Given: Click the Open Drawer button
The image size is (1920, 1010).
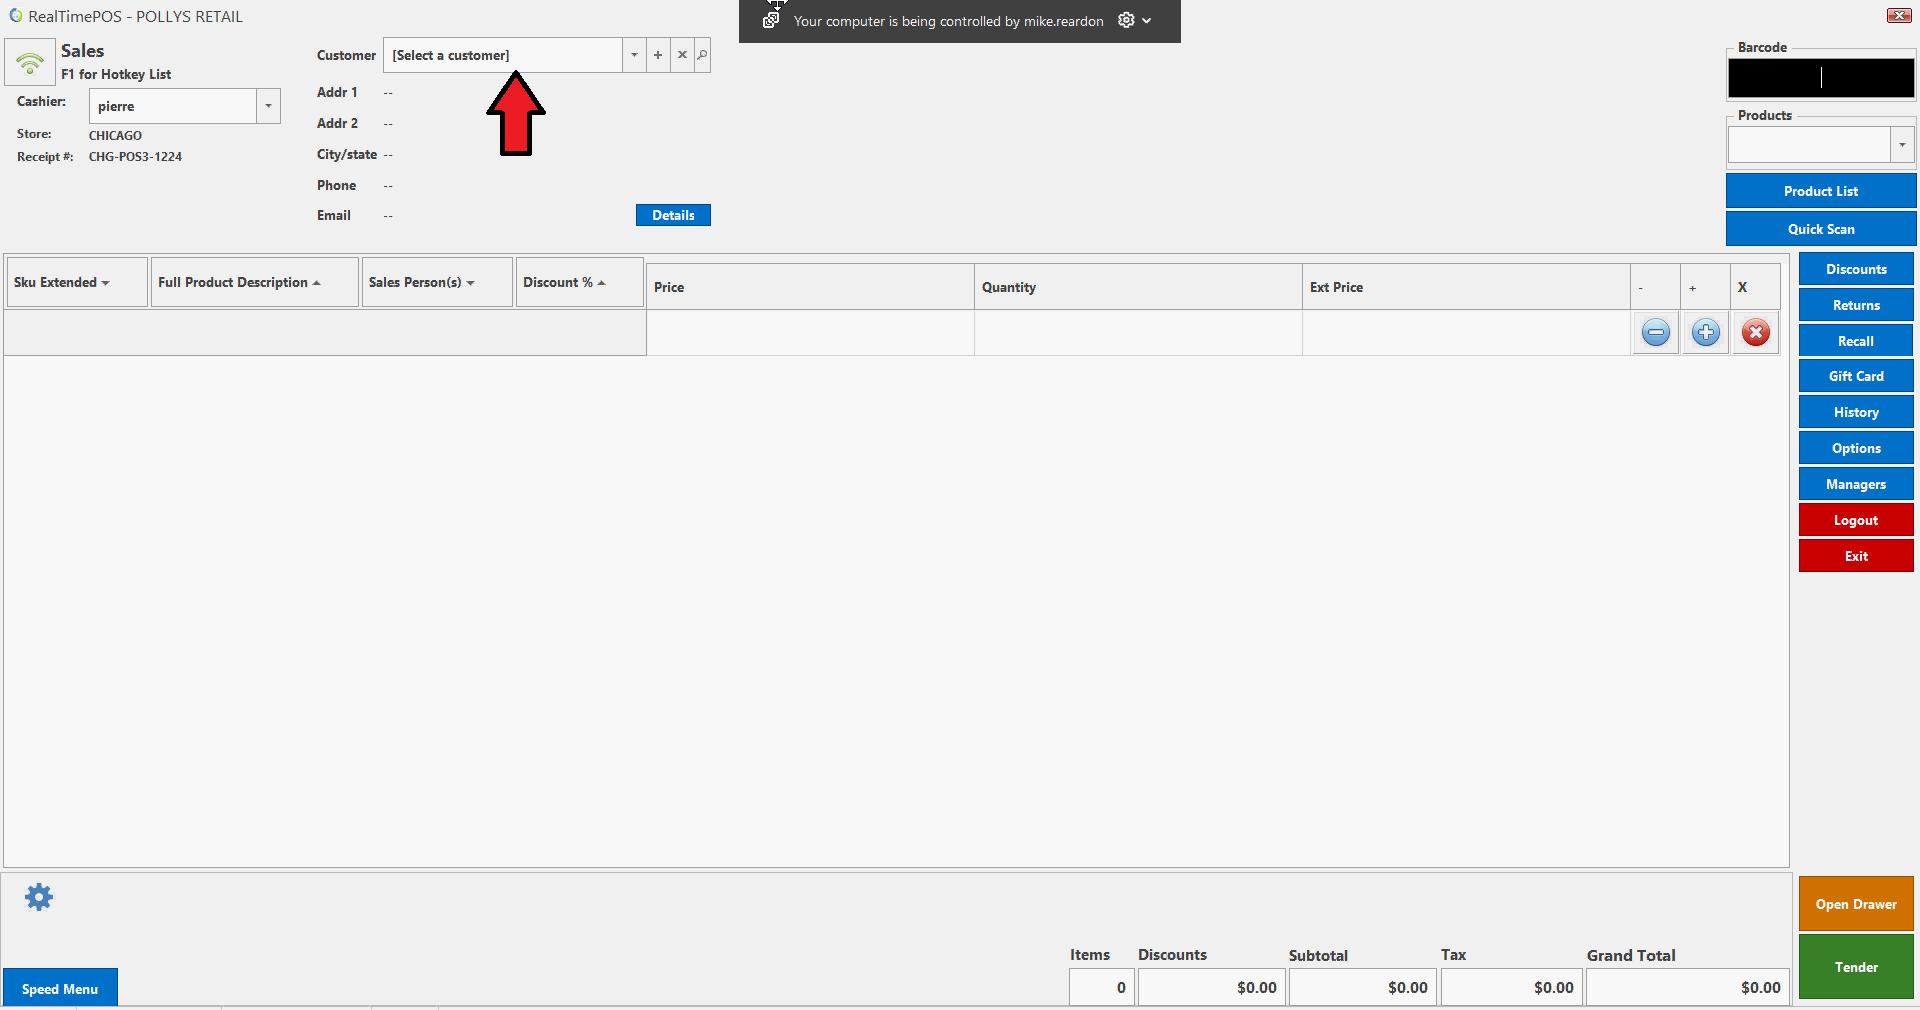Looking at the screenshot, I should click(x=1855, y=904).
